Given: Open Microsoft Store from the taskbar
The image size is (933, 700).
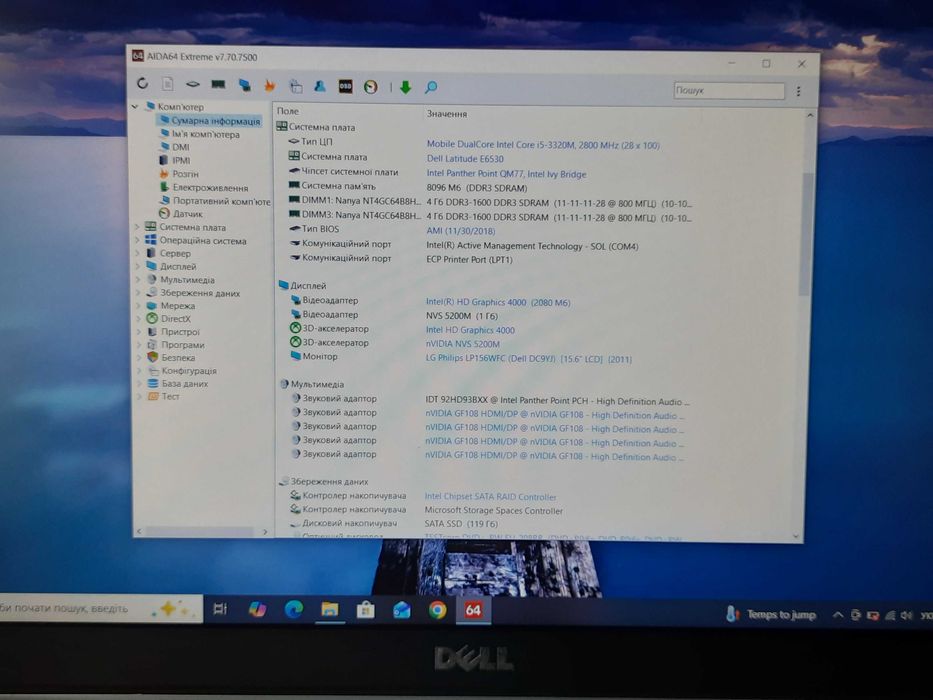Looking at the screenshot, I should tap(365, 610).
